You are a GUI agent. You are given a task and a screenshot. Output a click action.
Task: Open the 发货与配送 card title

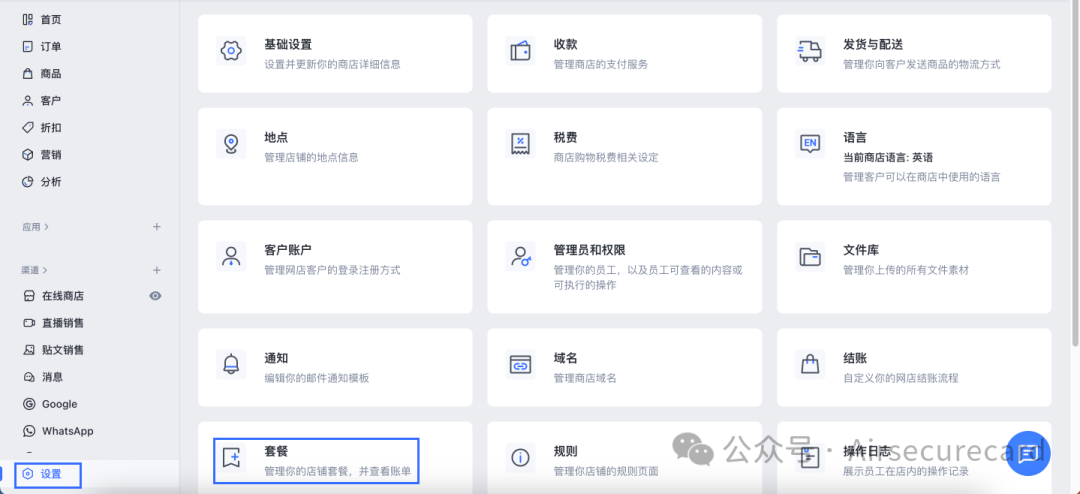(x=873, y=44)
